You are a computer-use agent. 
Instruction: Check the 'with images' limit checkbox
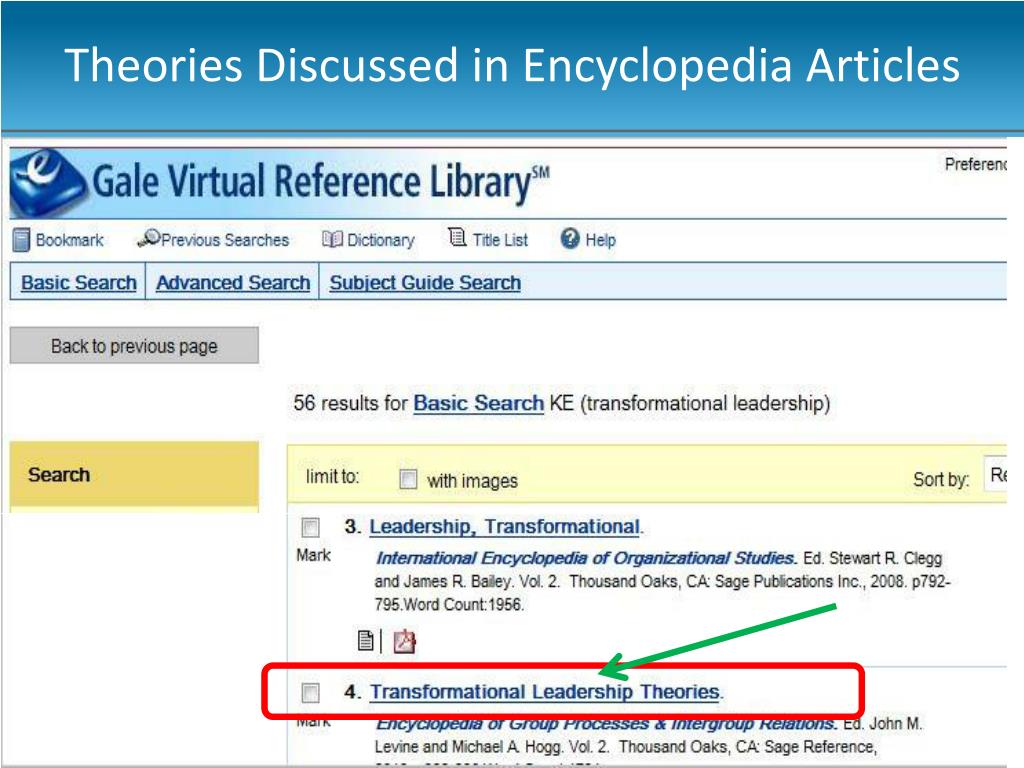(x=408, y=479)
